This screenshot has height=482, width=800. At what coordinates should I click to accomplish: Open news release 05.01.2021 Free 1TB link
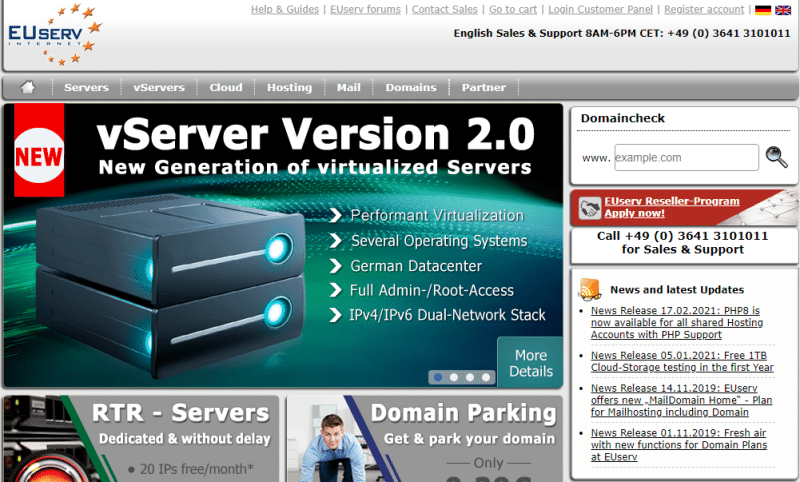[x=682, y=361]
